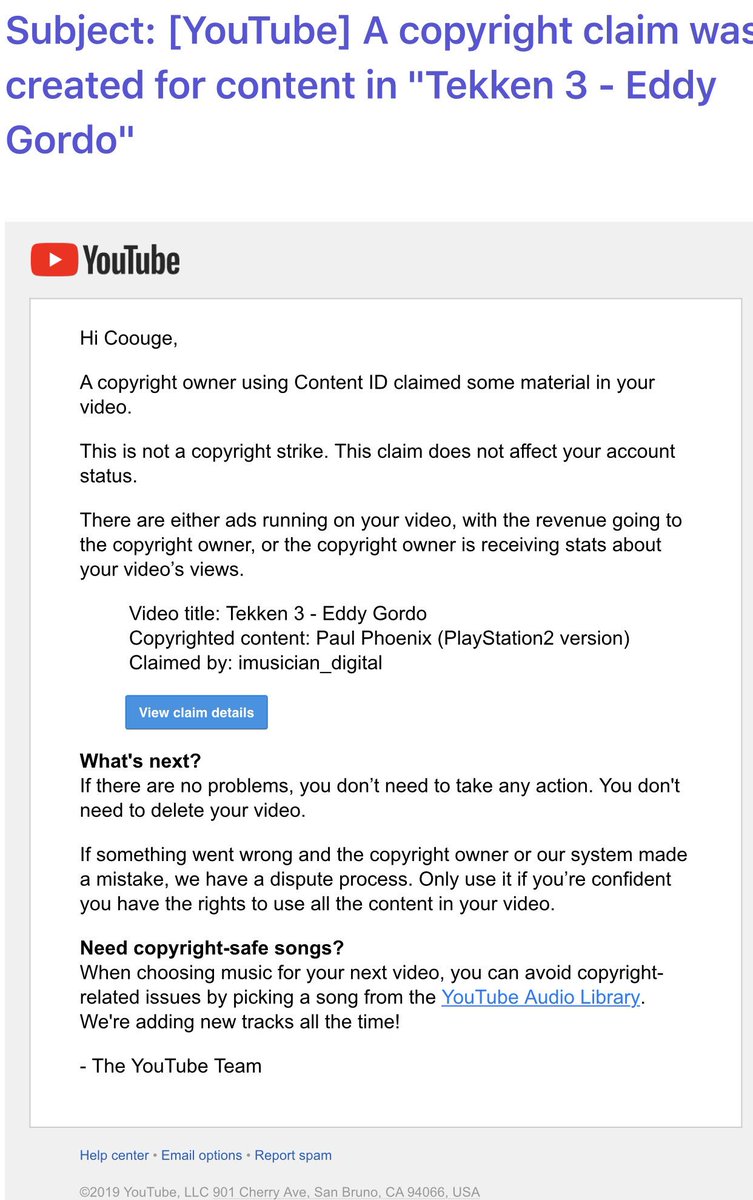The image size is (753, 1200).
Task: Click the 'This is not a copyright strike' paragraph
Action: tap(378, 463)
